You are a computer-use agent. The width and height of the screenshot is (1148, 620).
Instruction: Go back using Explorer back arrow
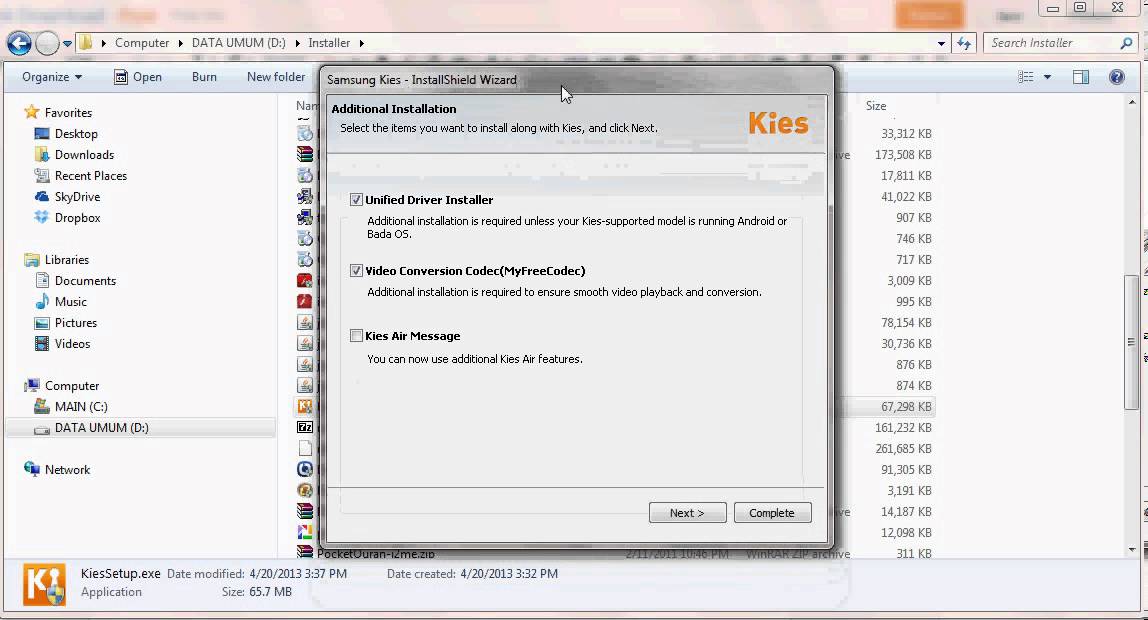pos(20,43)
